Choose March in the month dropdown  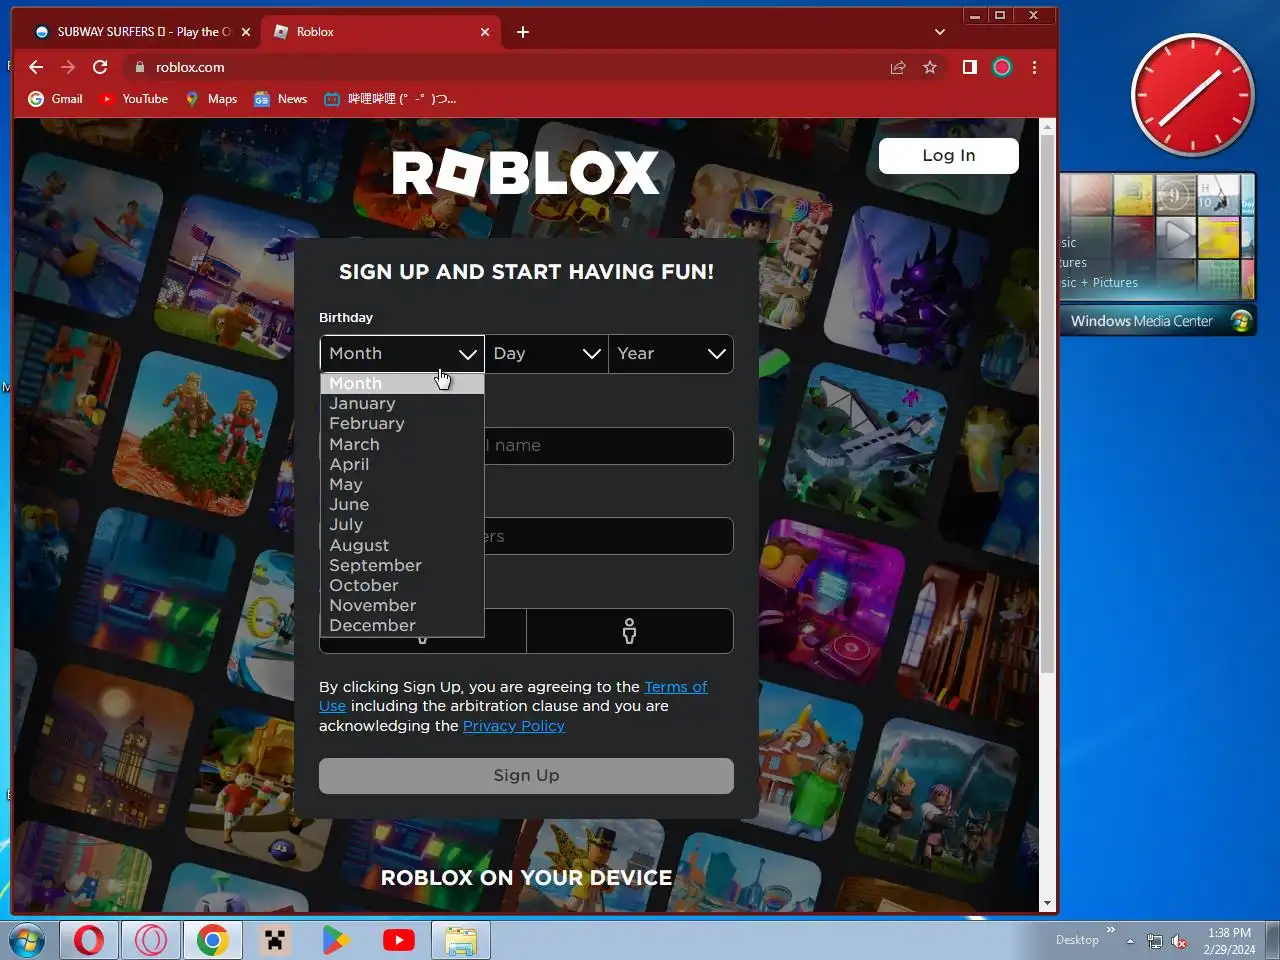(x=402, y=444)
